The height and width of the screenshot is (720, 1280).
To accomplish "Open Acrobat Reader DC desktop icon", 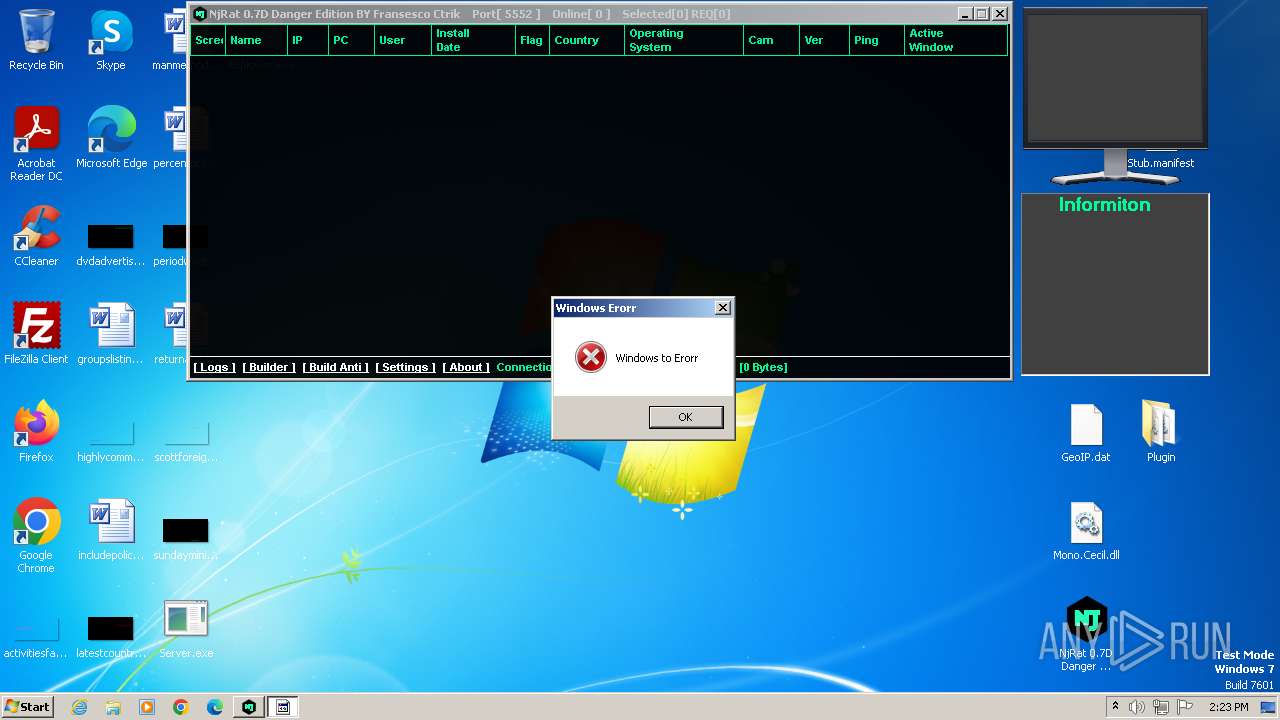I will pos(36,145).
